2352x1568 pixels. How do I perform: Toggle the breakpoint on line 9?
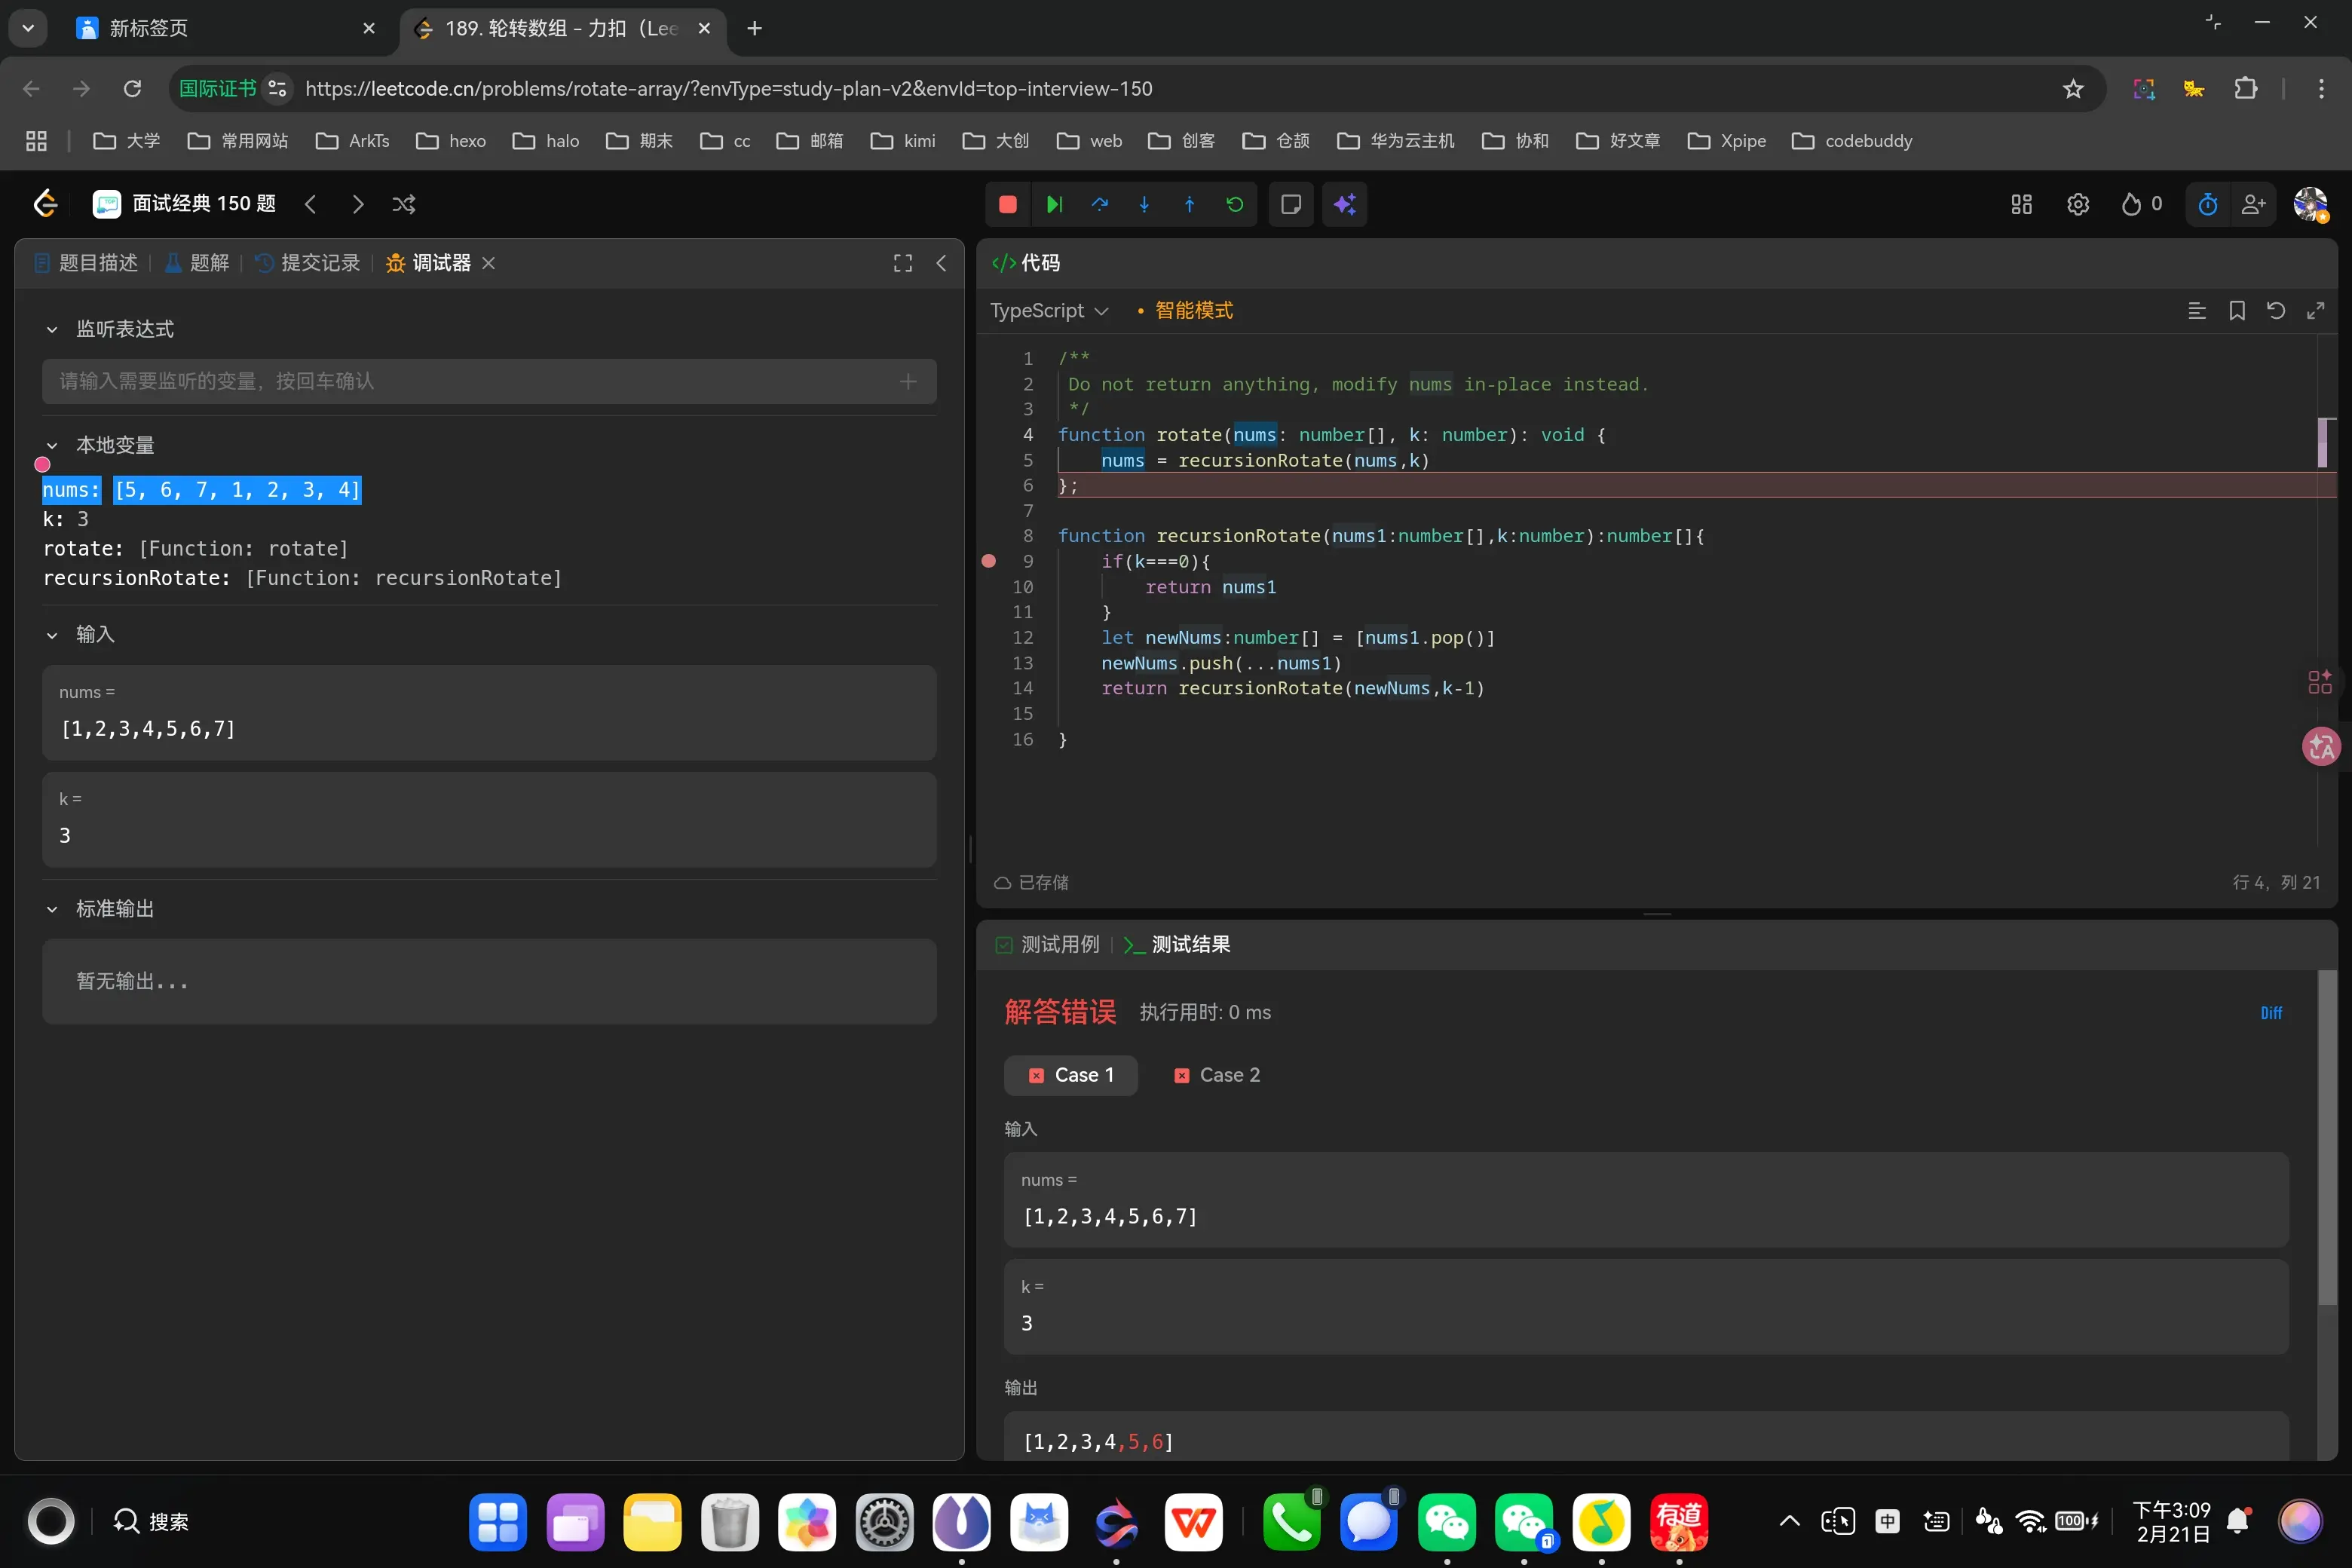coord(989,561)
